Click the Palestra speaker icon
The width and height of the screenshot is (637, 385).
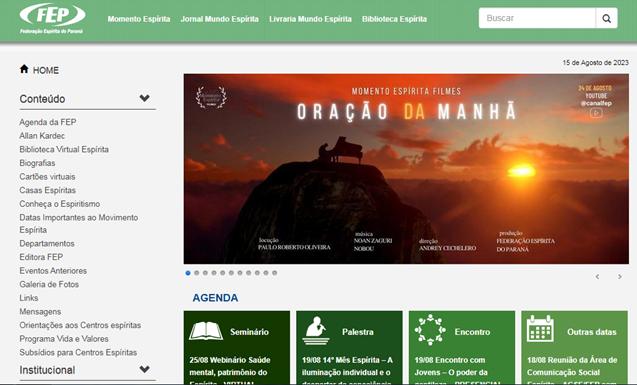316,331
